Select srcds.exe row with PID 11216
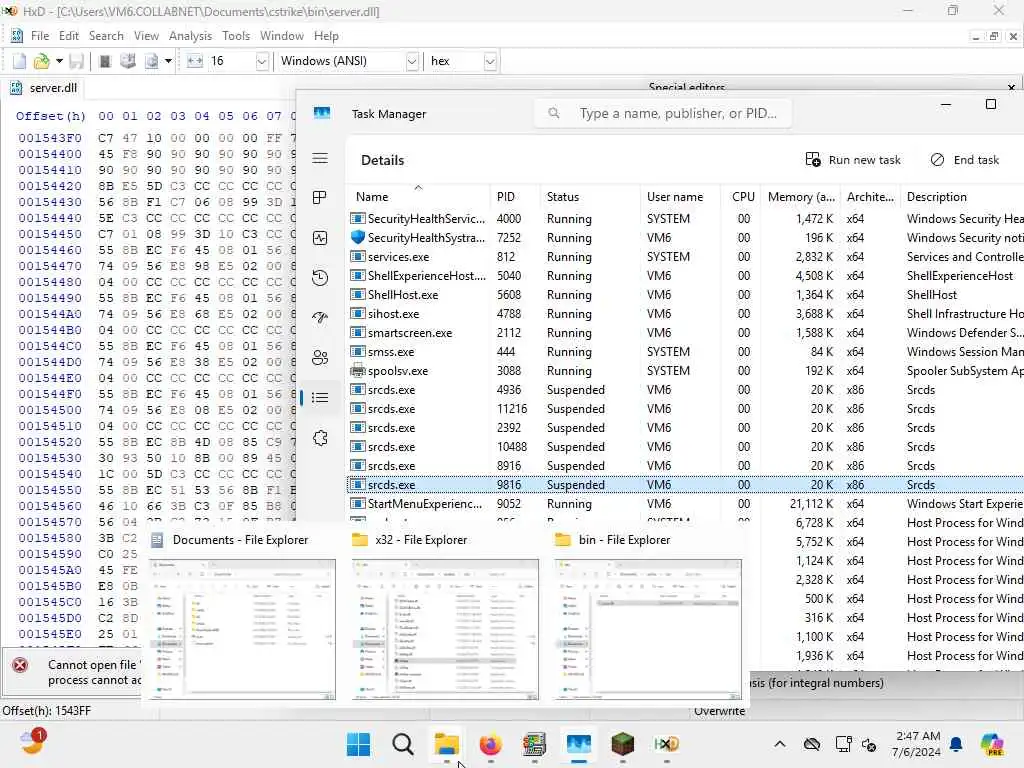 pos(684,409)
